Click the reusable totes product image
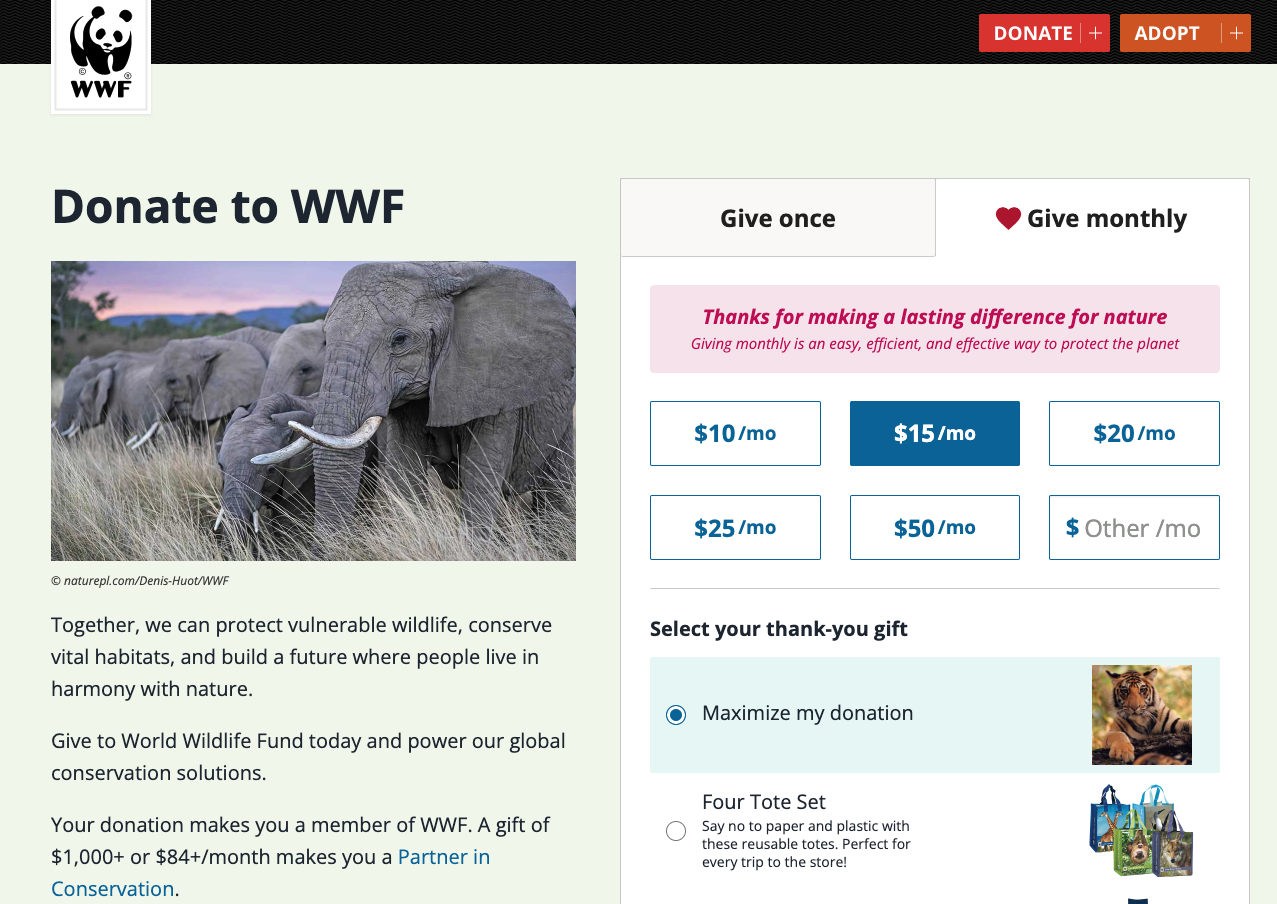 1141,831
